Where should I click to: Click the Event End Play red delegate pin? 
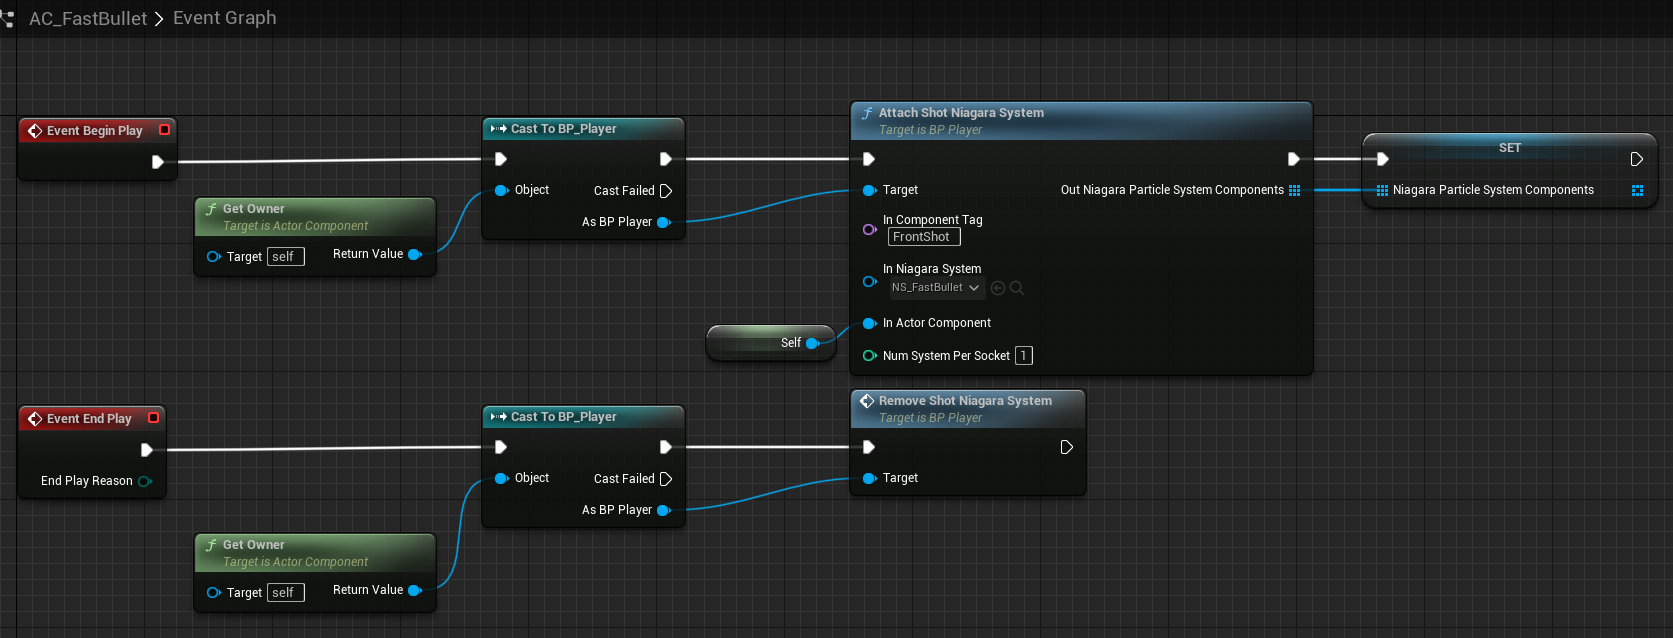[x=153, y=418]
